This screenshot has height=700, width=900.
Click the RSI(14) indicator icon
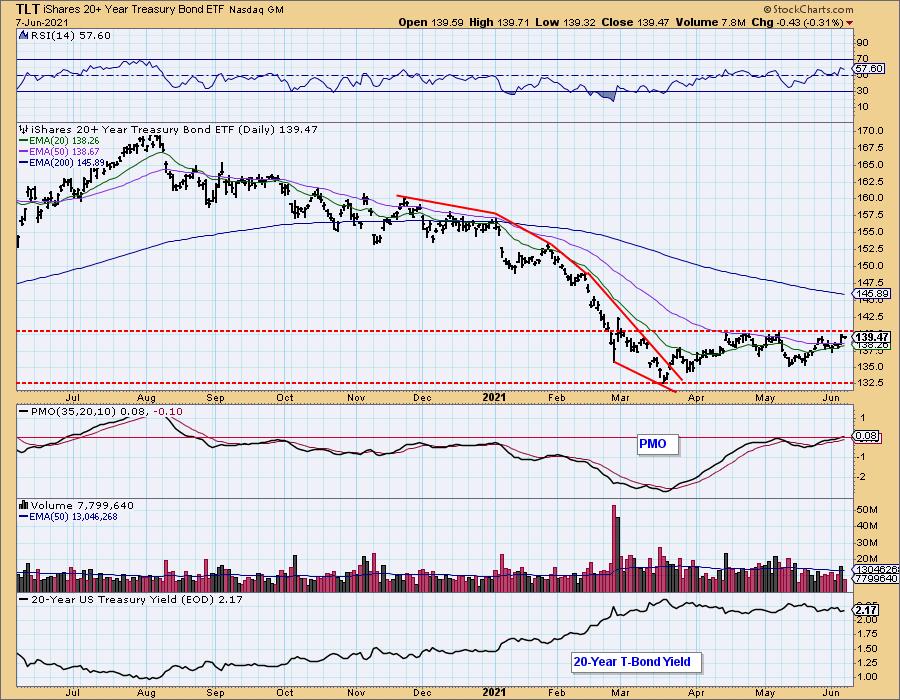pos(23,36)
